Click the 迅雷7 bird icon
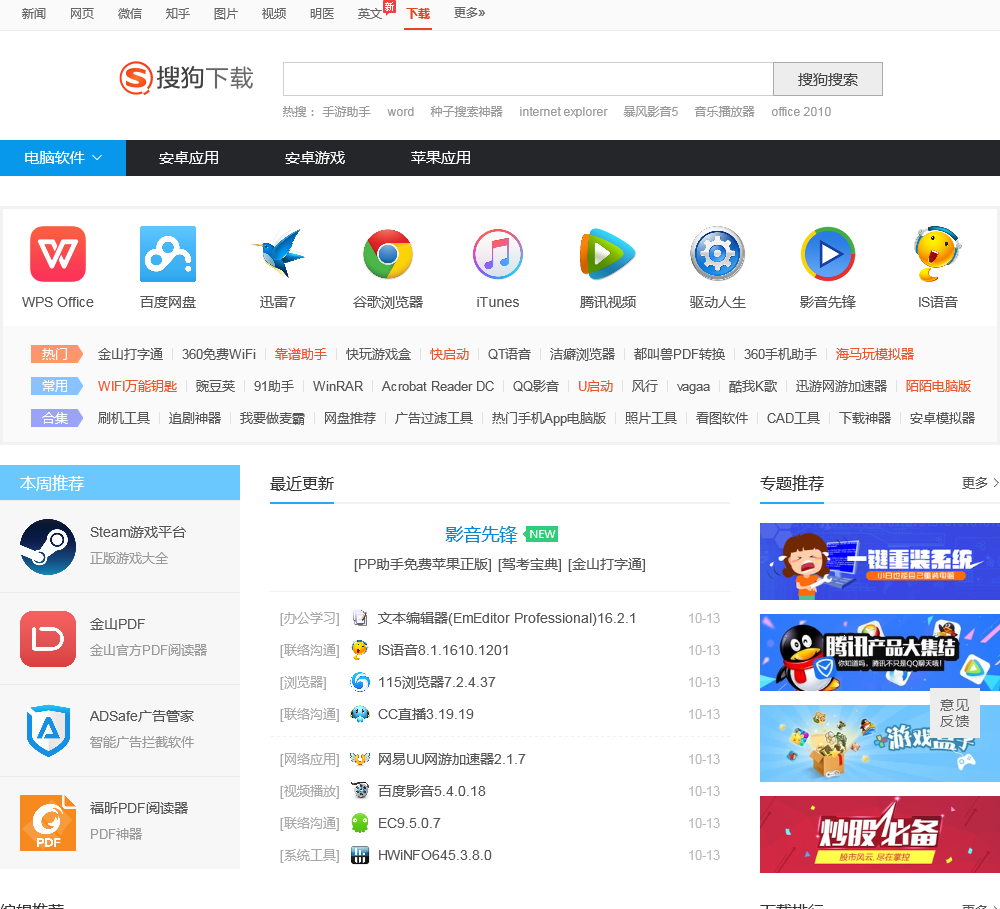Image resolution: width=1000 pixels, height=909 pixels. tap(278, 254)
